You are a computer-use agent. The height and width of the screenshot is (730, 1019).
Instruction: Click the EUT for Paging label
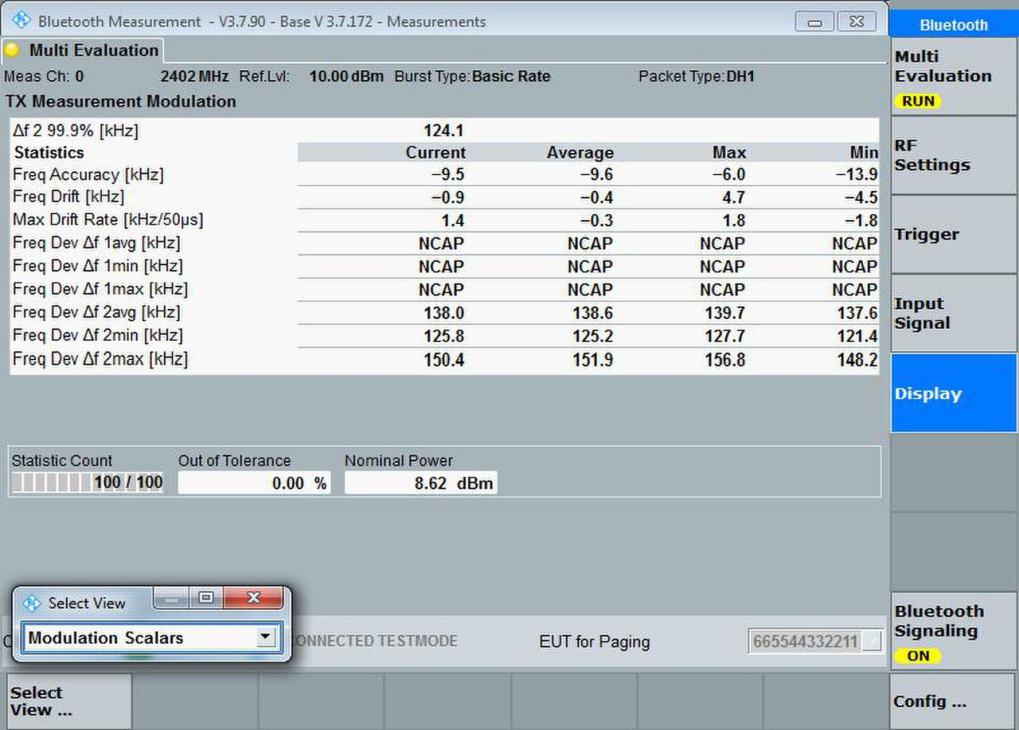[594, 642]
